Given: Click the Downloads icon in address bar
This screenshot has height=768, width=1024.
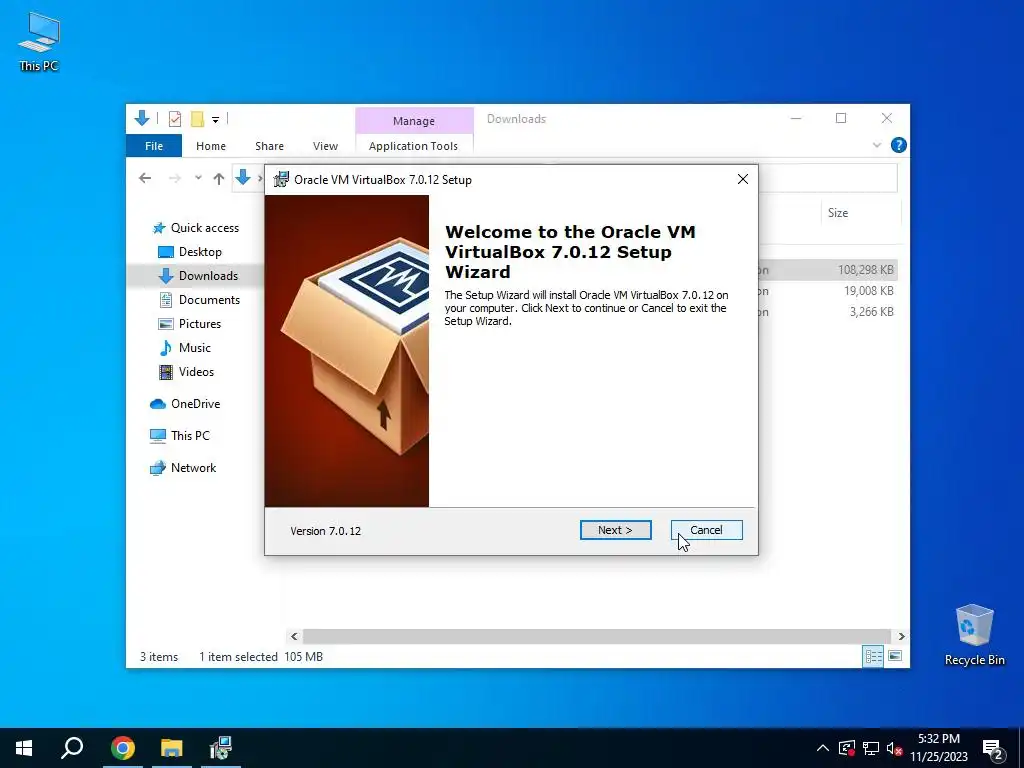Looking at the screenshot, I should (x=243, y=178).
